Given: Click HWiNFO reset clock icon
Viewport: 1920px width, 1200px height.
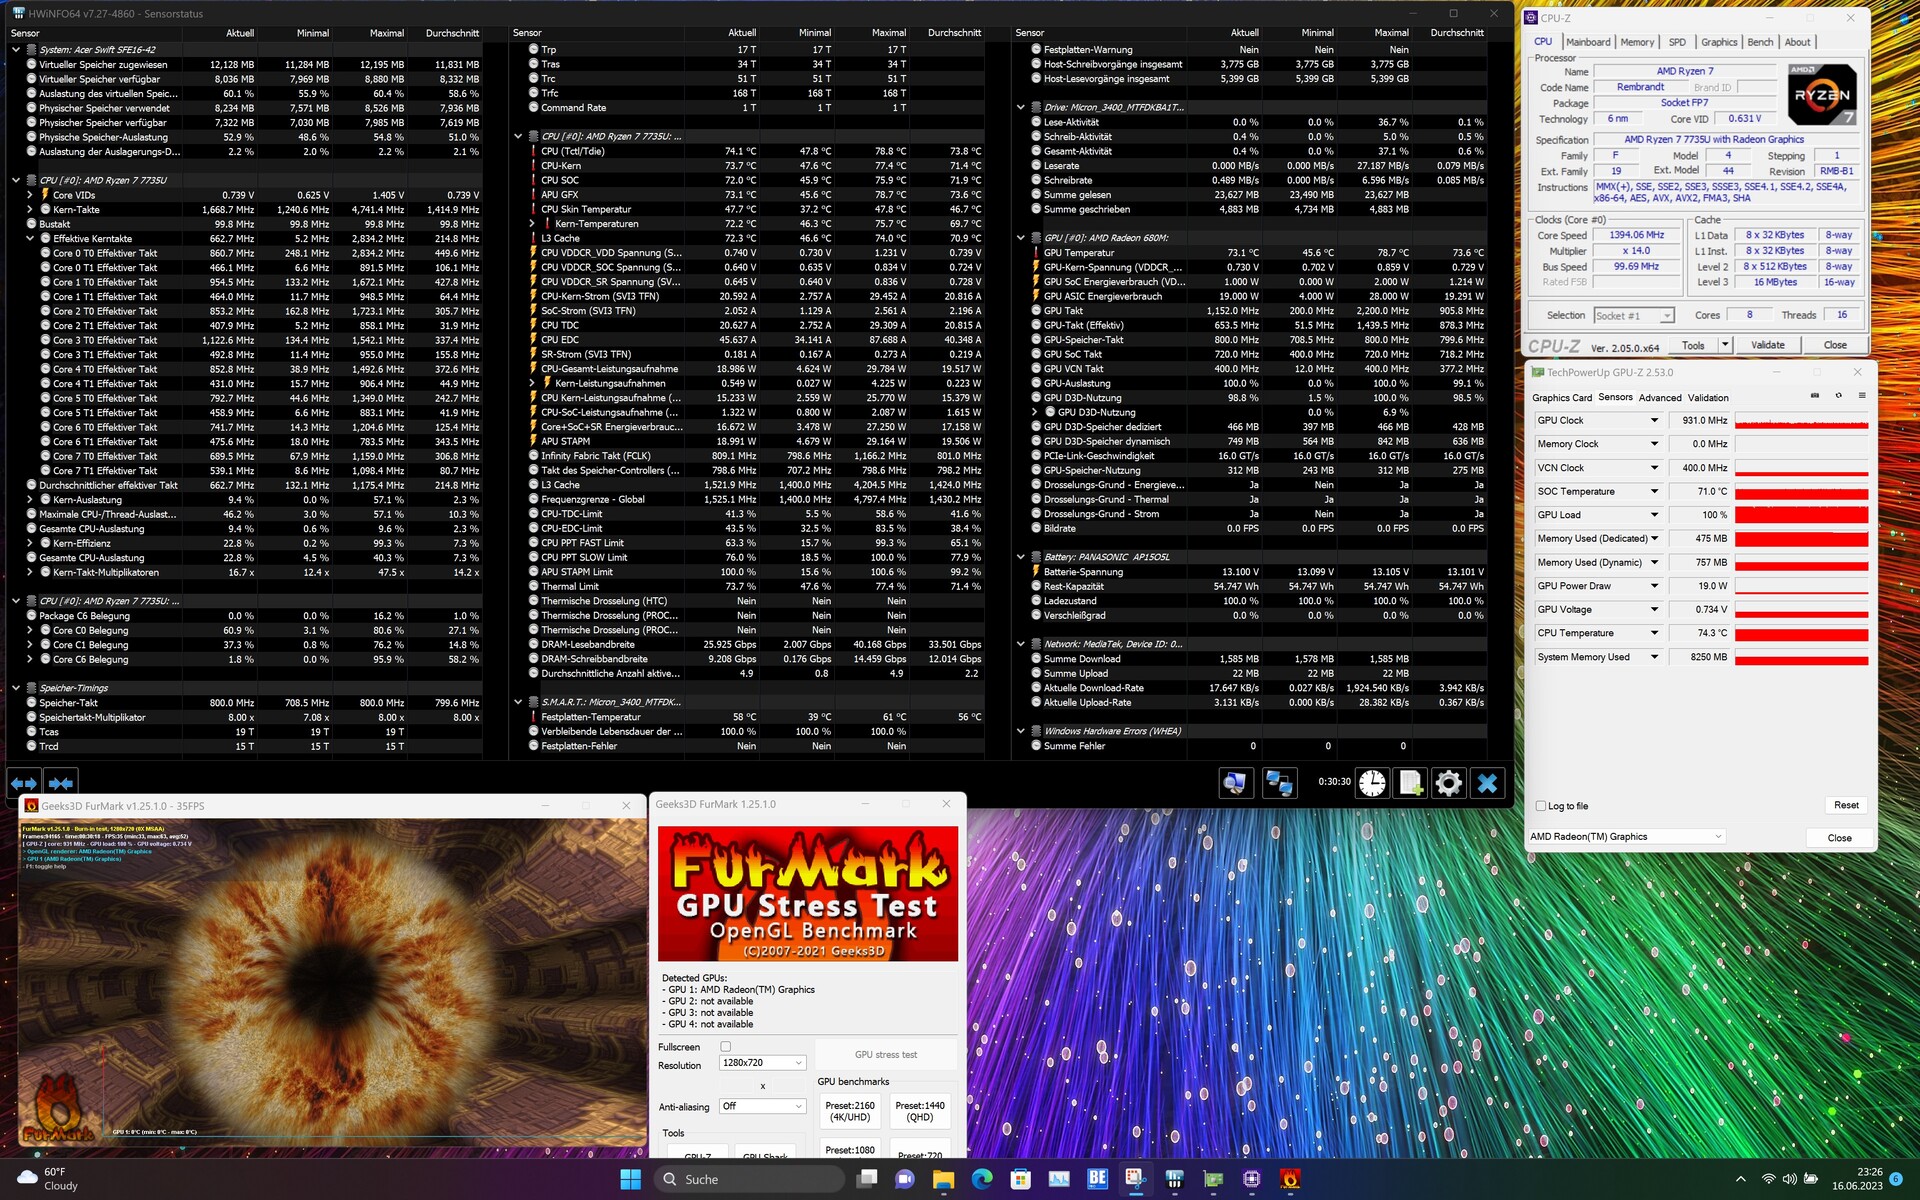Looking at the screenshot, I should (1372, 783).
